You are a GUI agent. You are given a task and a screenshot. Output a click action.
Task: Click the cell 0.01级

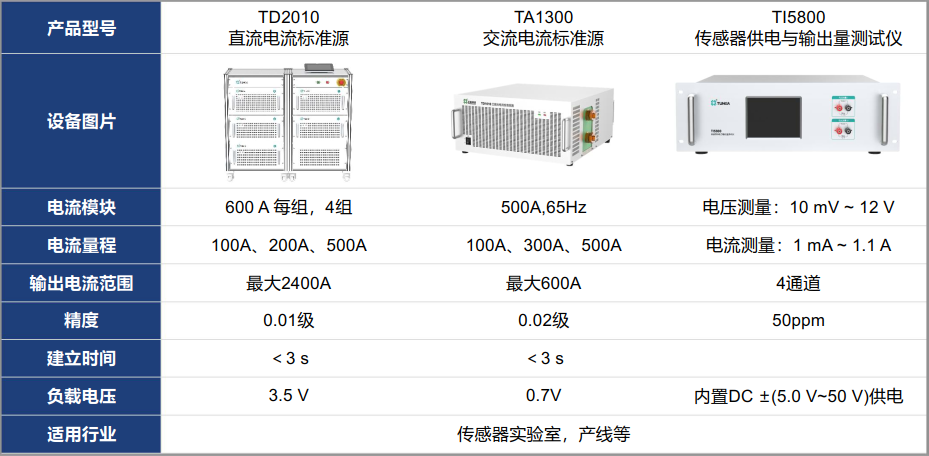pos(289,320)
